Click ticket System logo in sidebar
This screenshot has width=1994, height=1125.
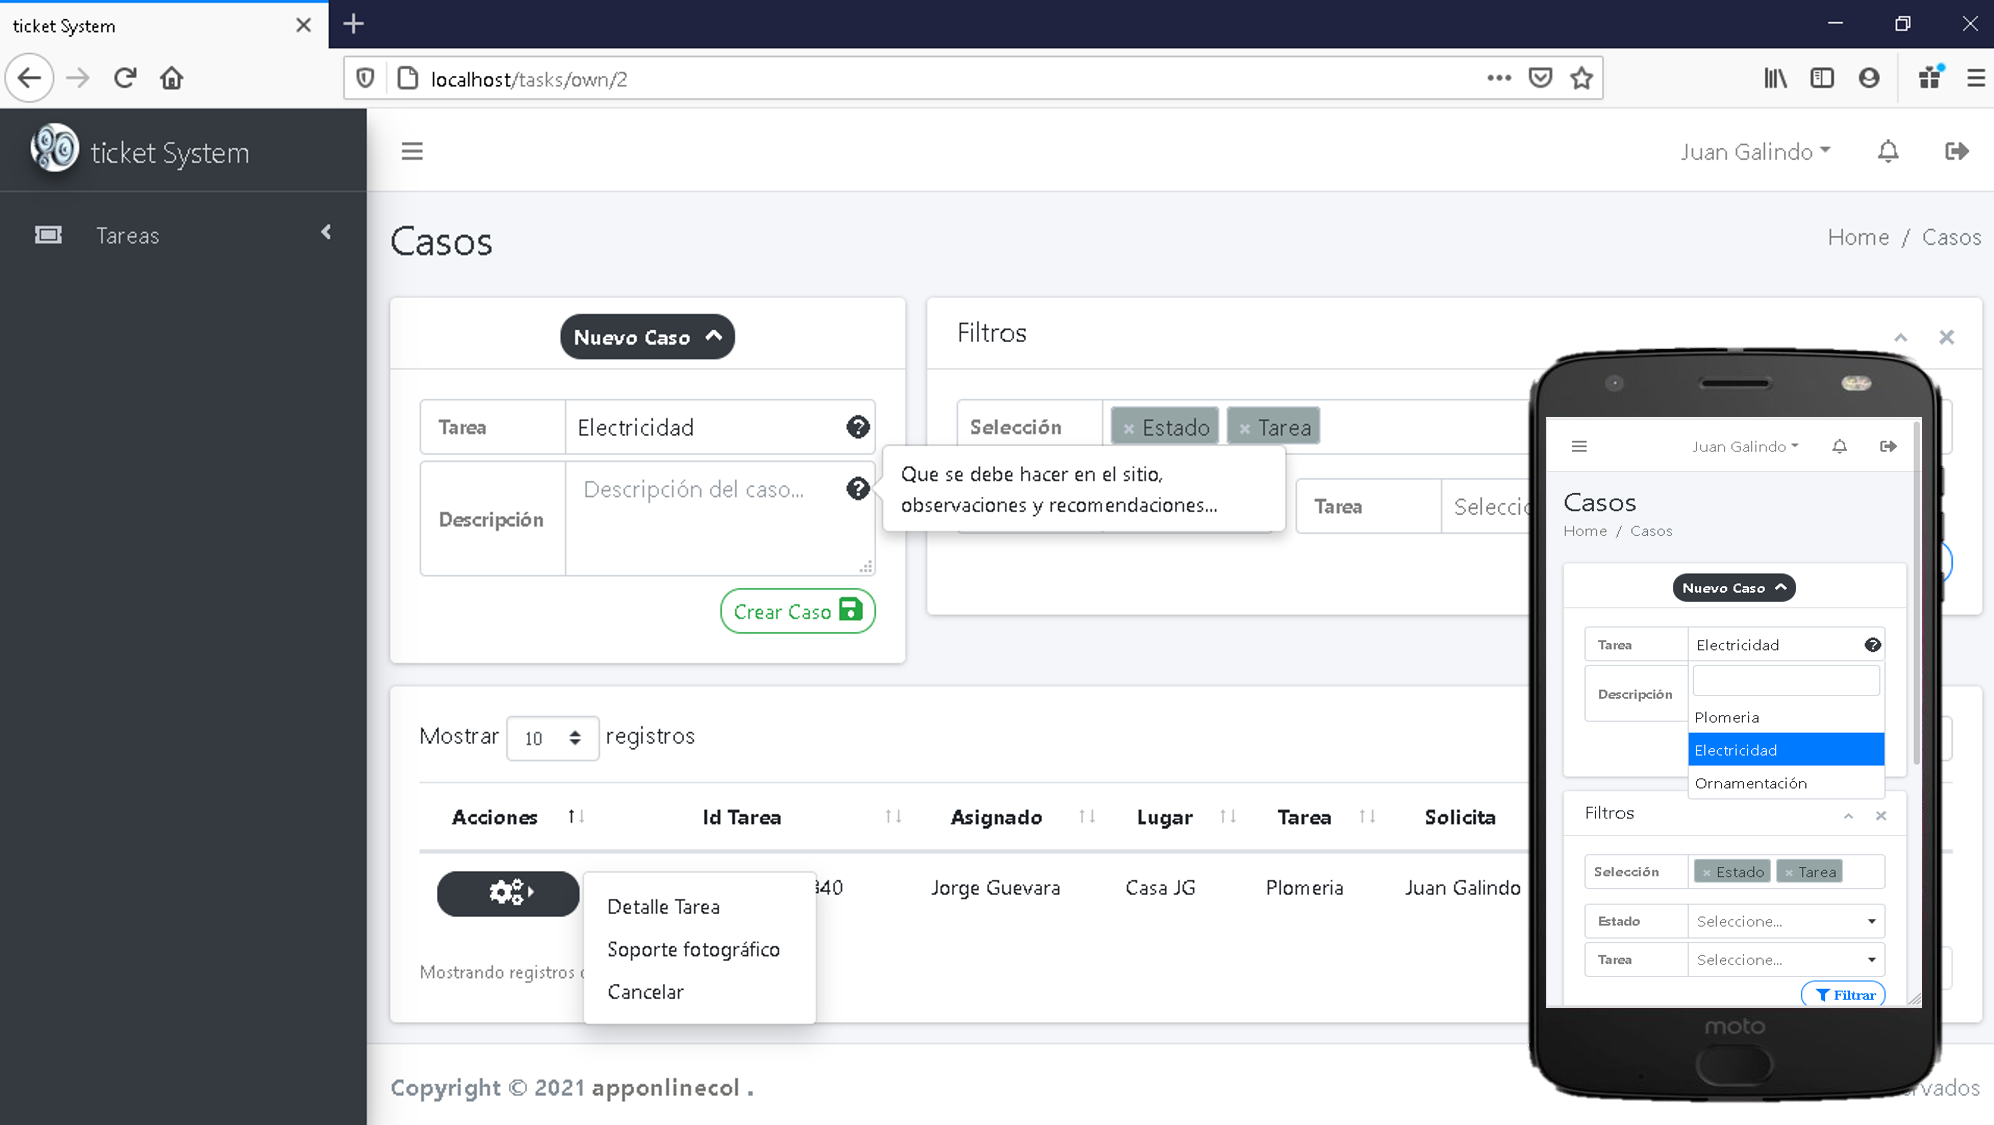(54, 149)
